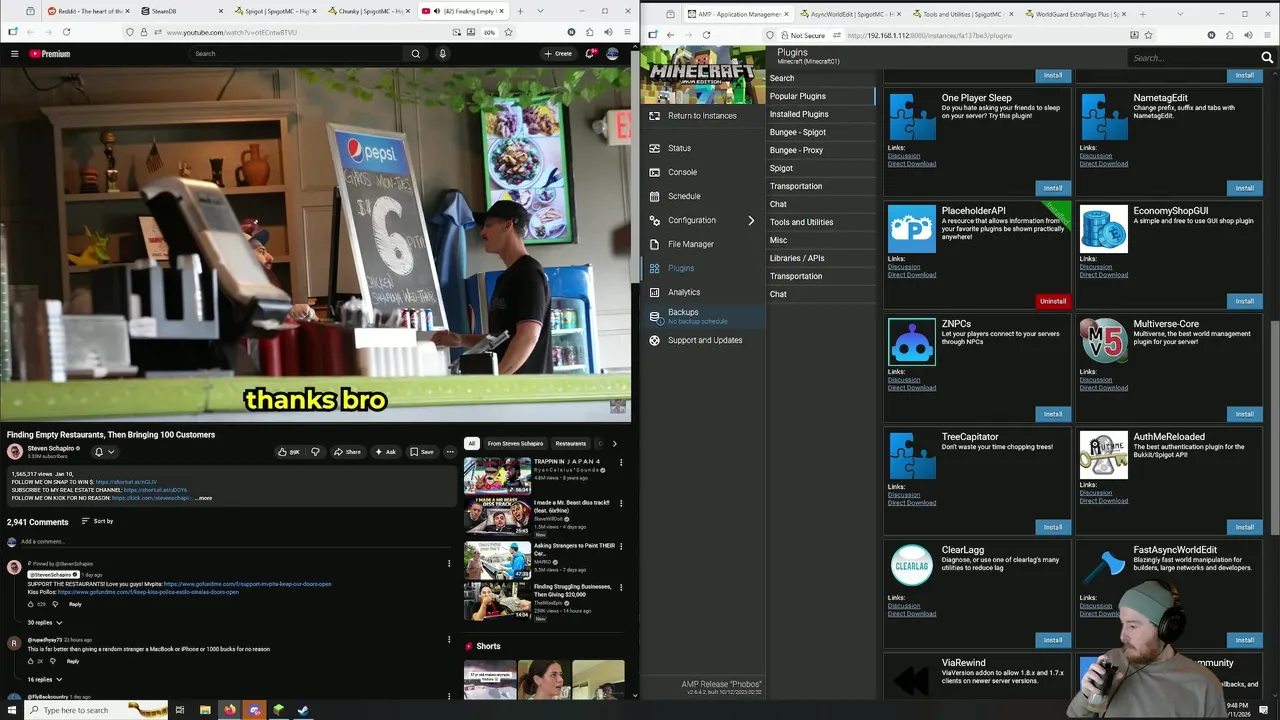Open TRAPPIN IN JAPAN 4 thumbnail
1280x720 pixels.
point(497,475)
